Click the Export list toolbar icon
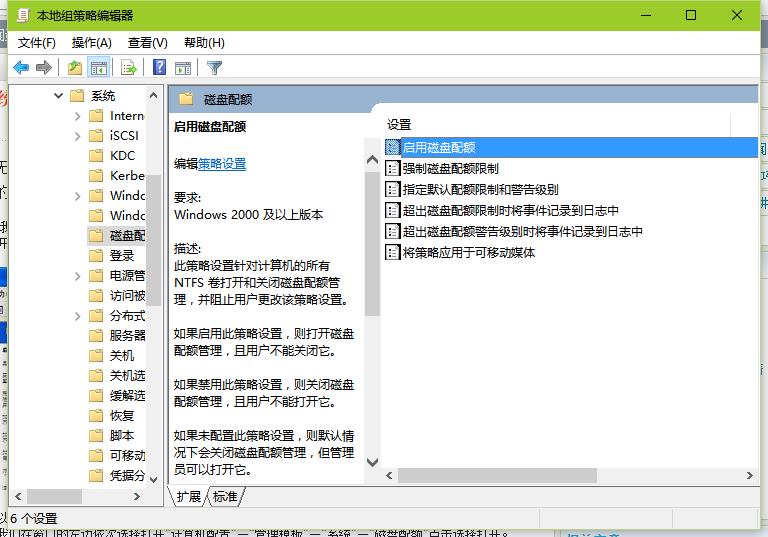 coord(128,68)
